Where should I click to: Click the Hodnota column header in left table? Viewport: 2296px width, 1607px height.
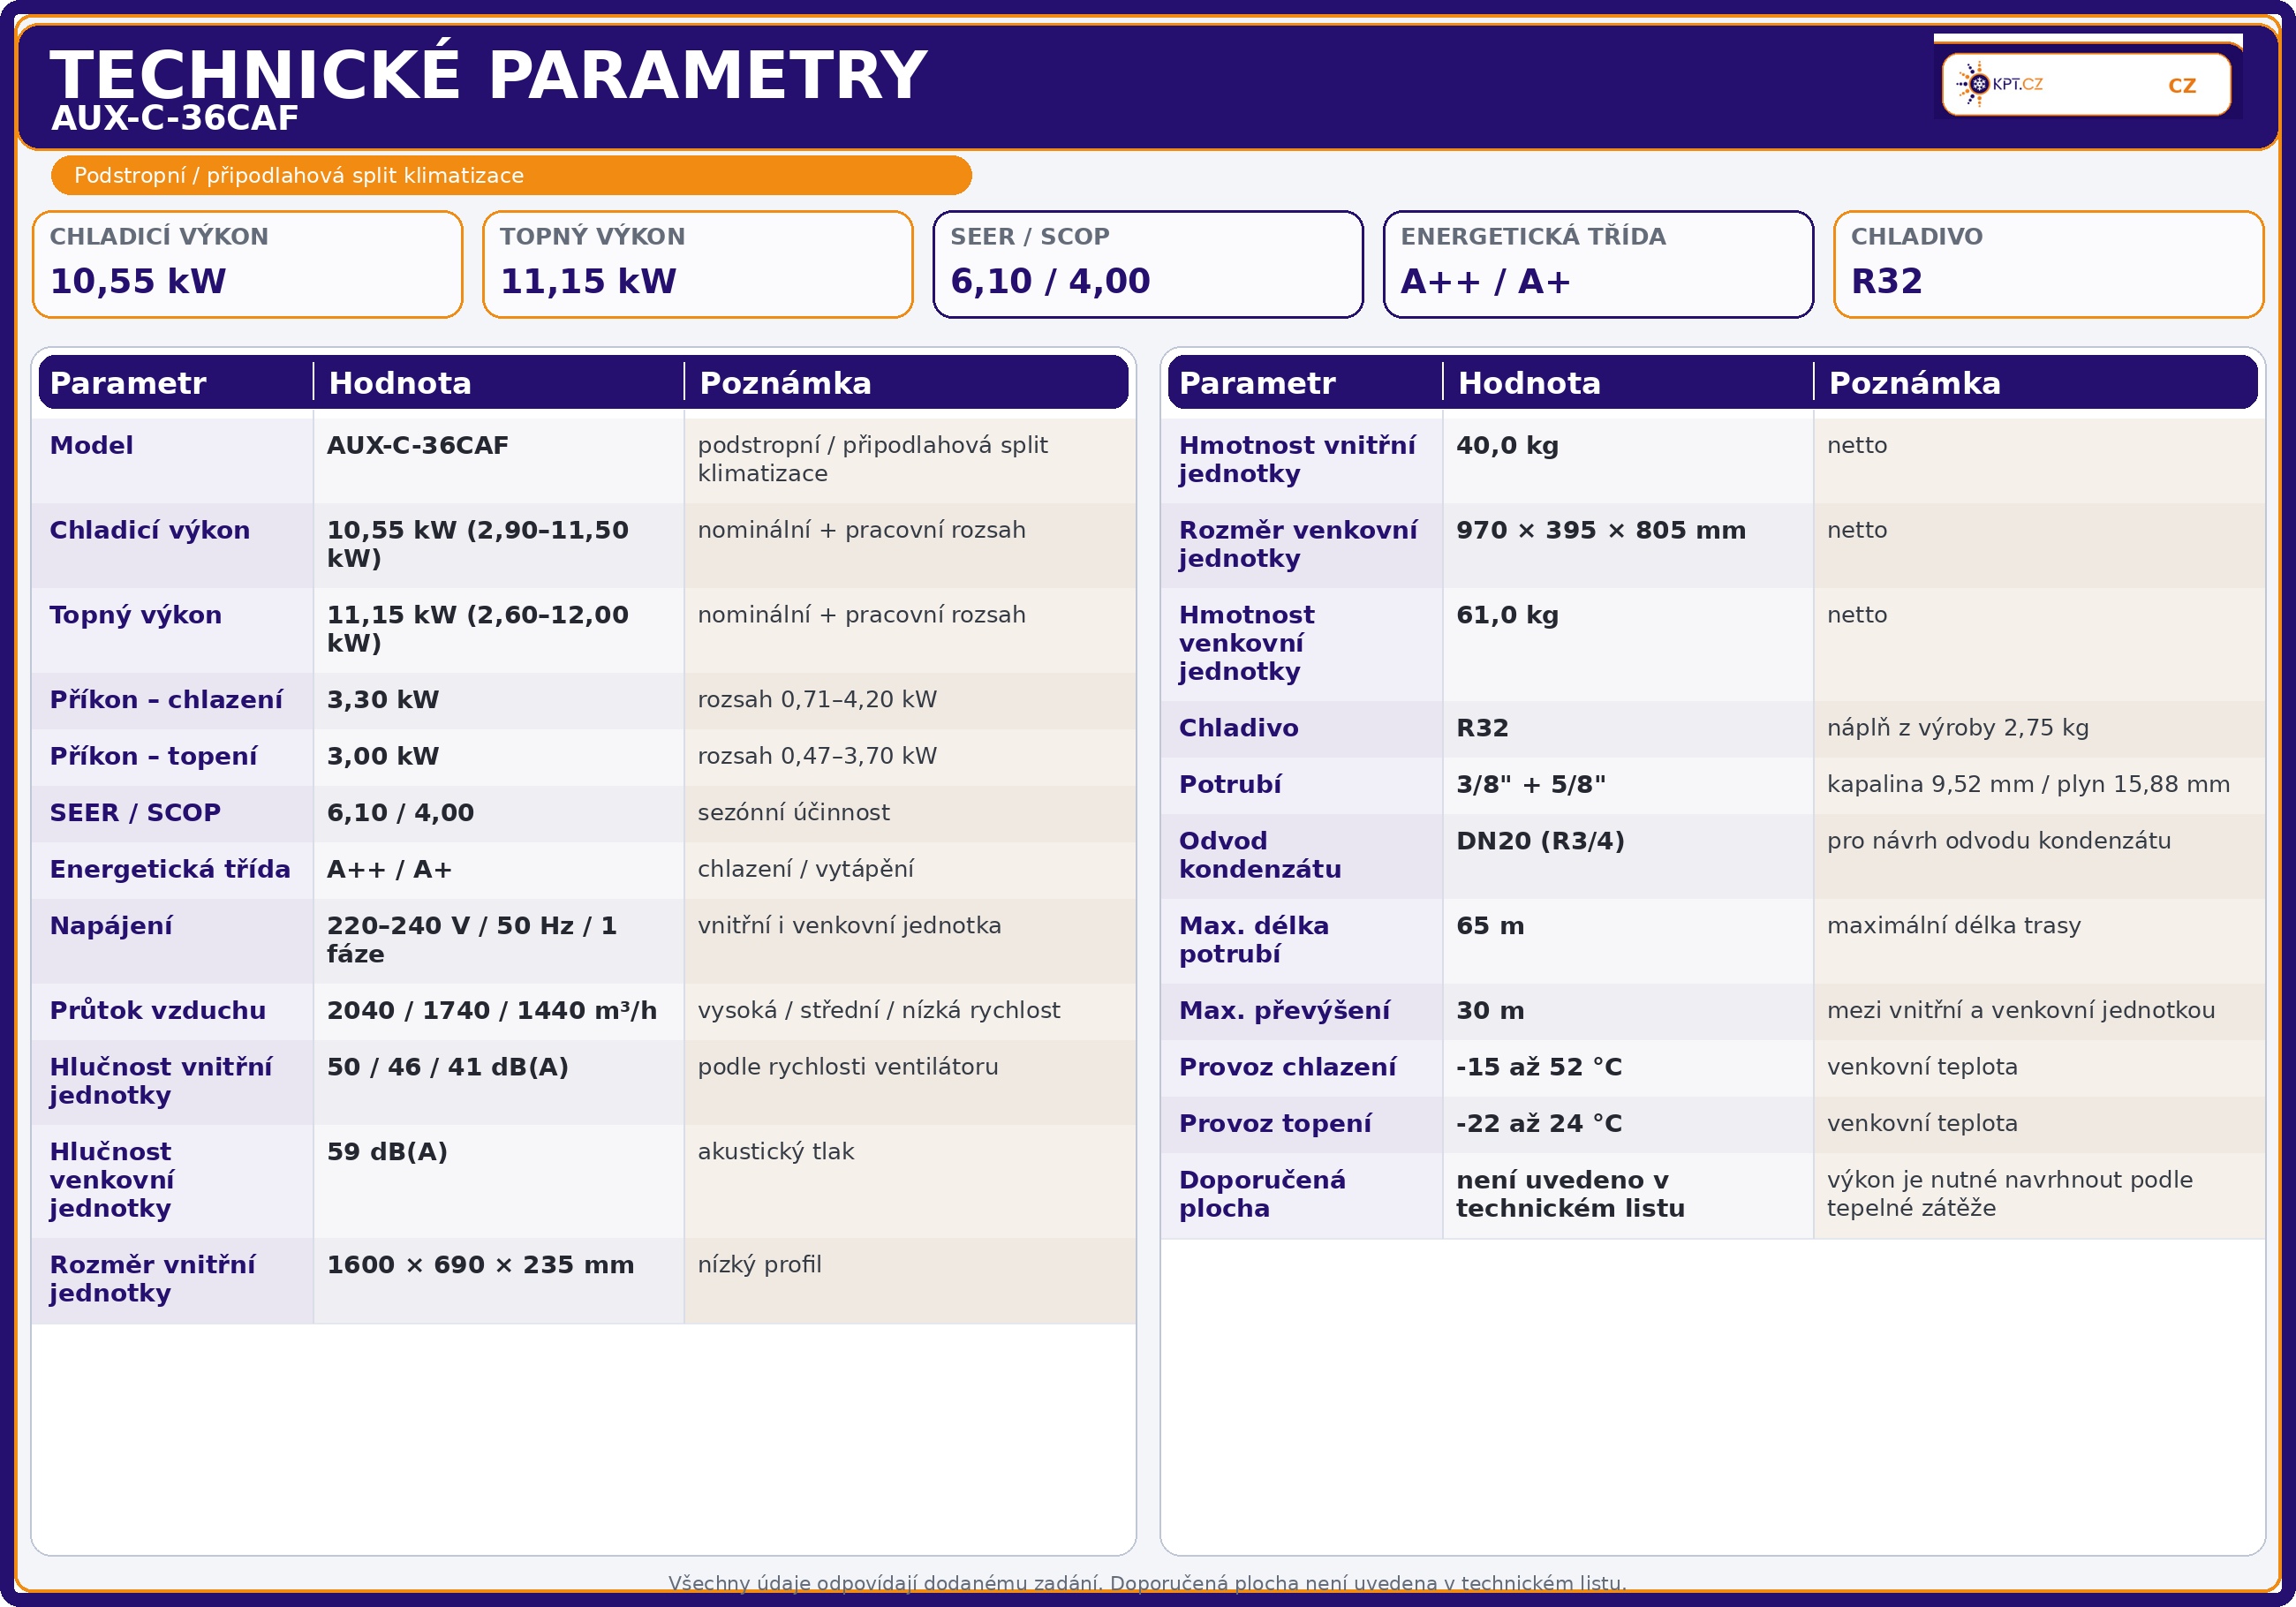point(400,383)
